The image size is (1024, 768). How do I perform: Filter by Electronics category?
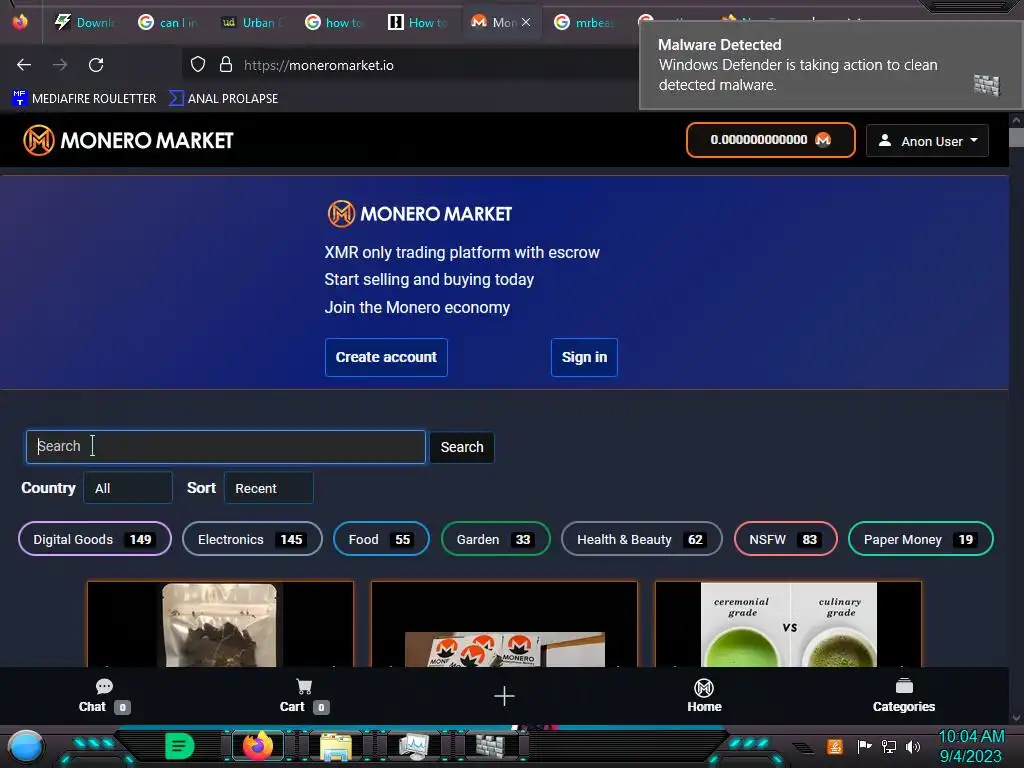pyautogui.click(x=252, y=539)
